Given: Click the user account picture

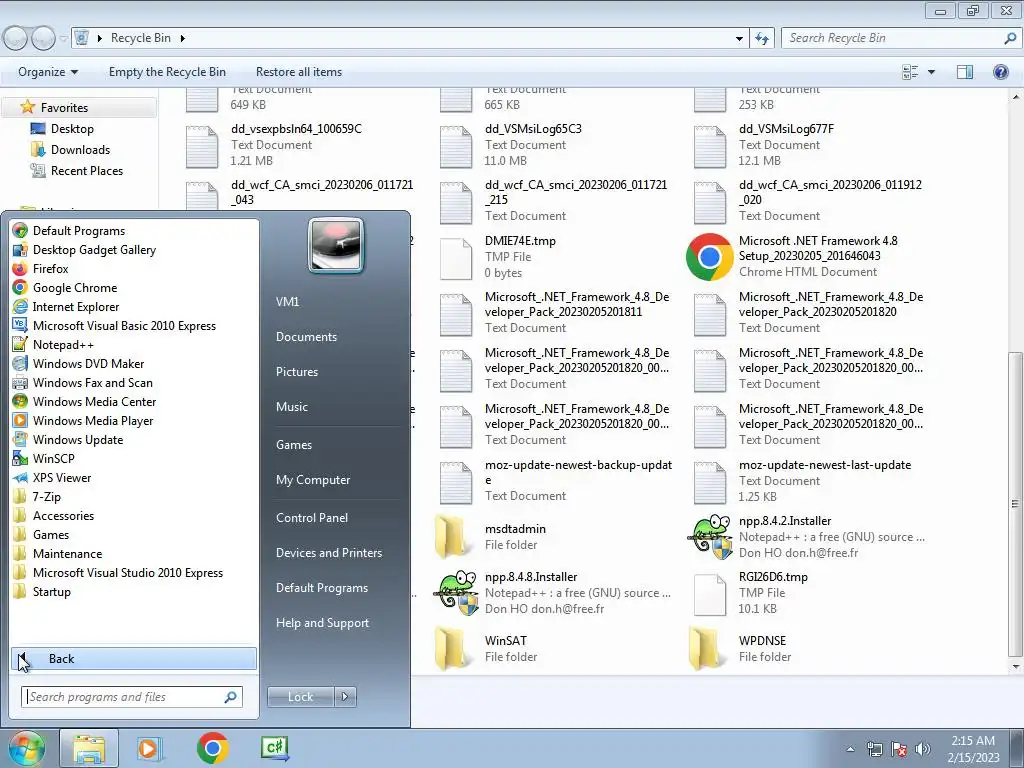Looking at the screenshot, I should click(336, 246).
